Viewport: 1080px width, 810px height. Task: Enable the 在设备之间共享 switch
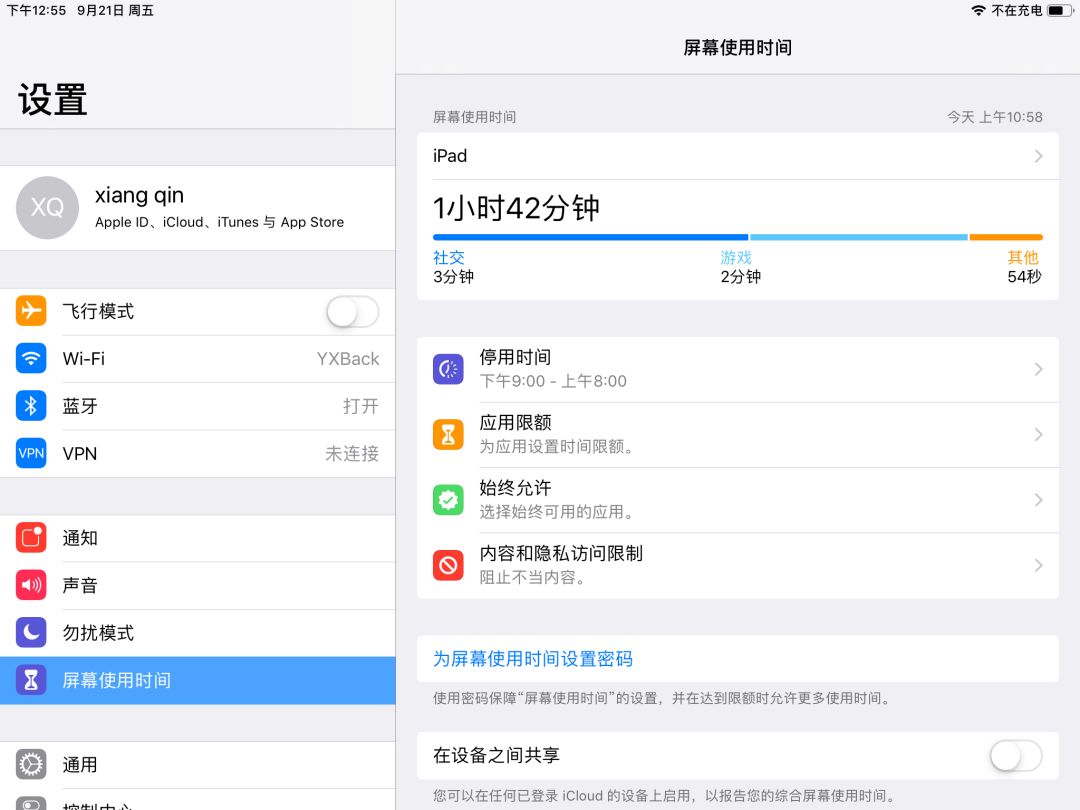(1015, 756)
